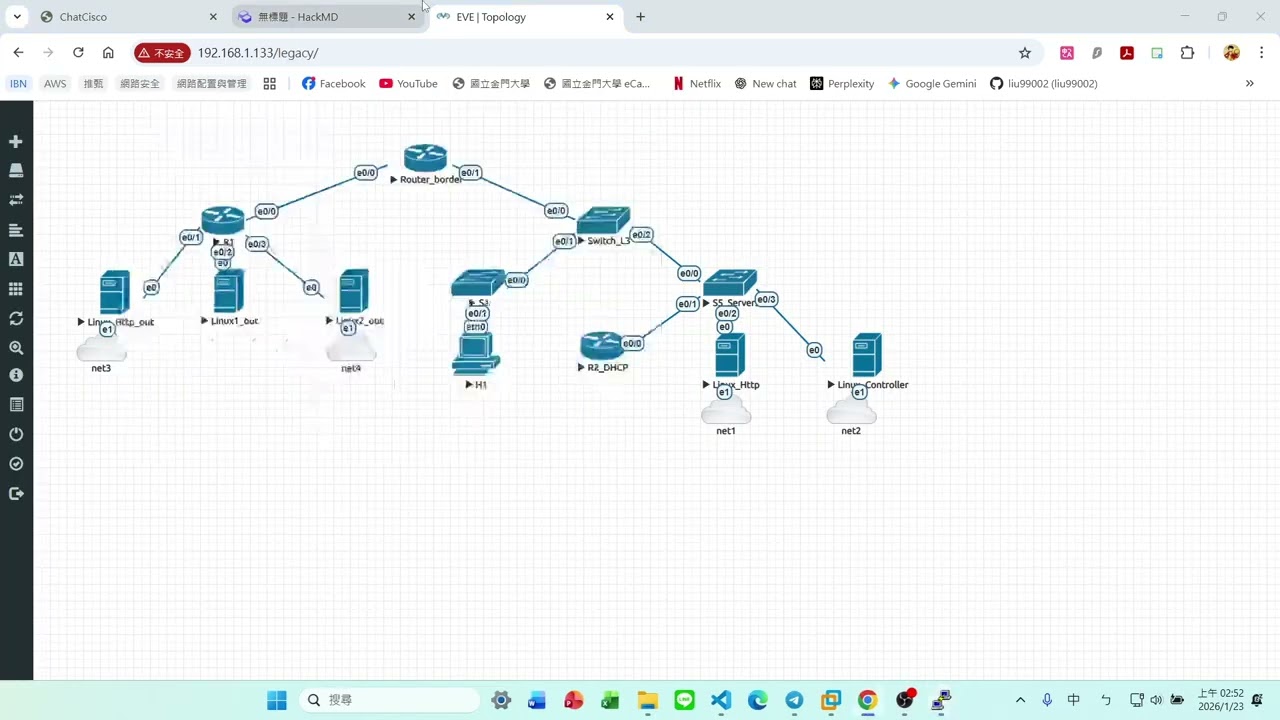Open Startup-configs sidebar icon
This screenshot has height=720, width=1280.
(16, 230)
